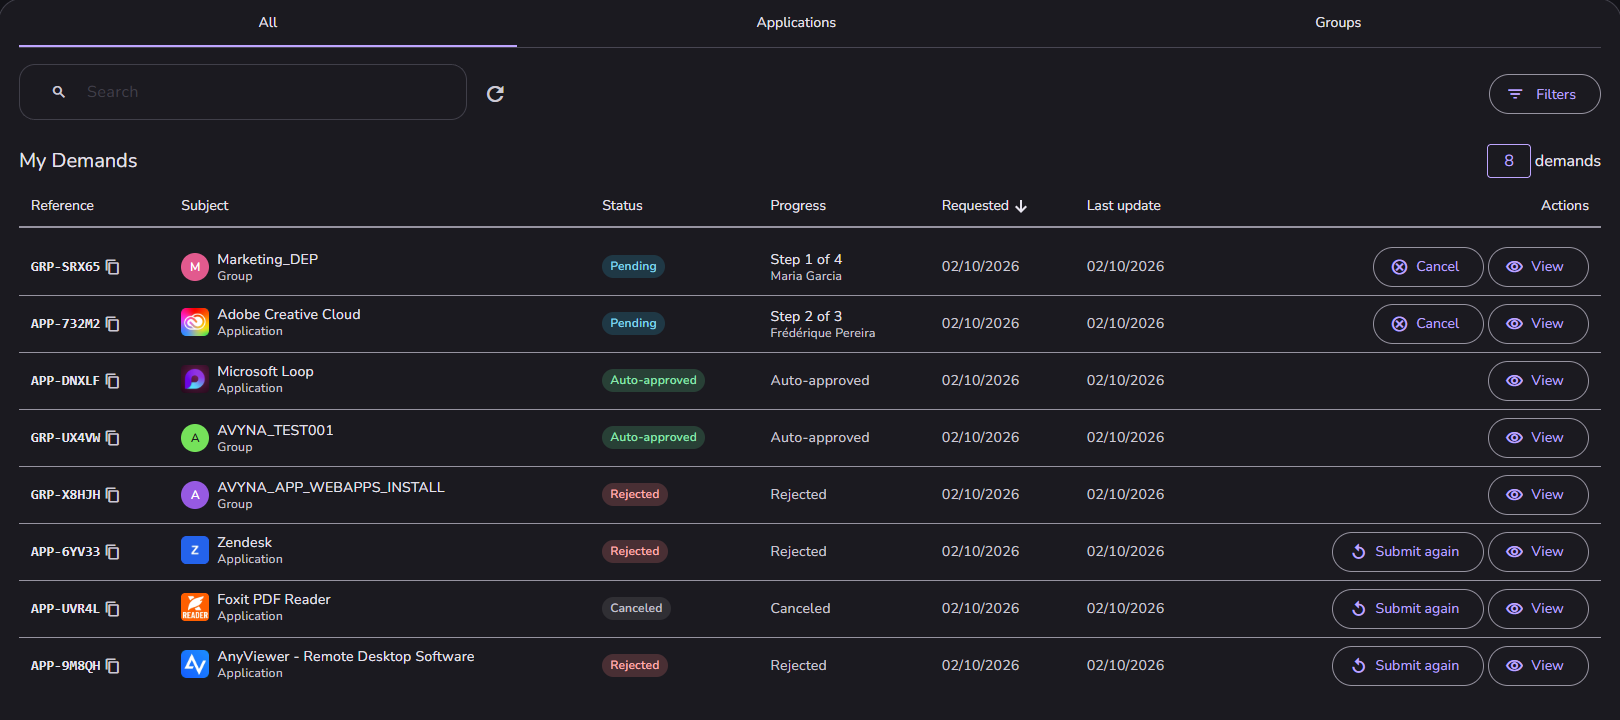Viewport: 1620px width, 720px height.
Task: Click the Status column header
Action: [622, 205]
